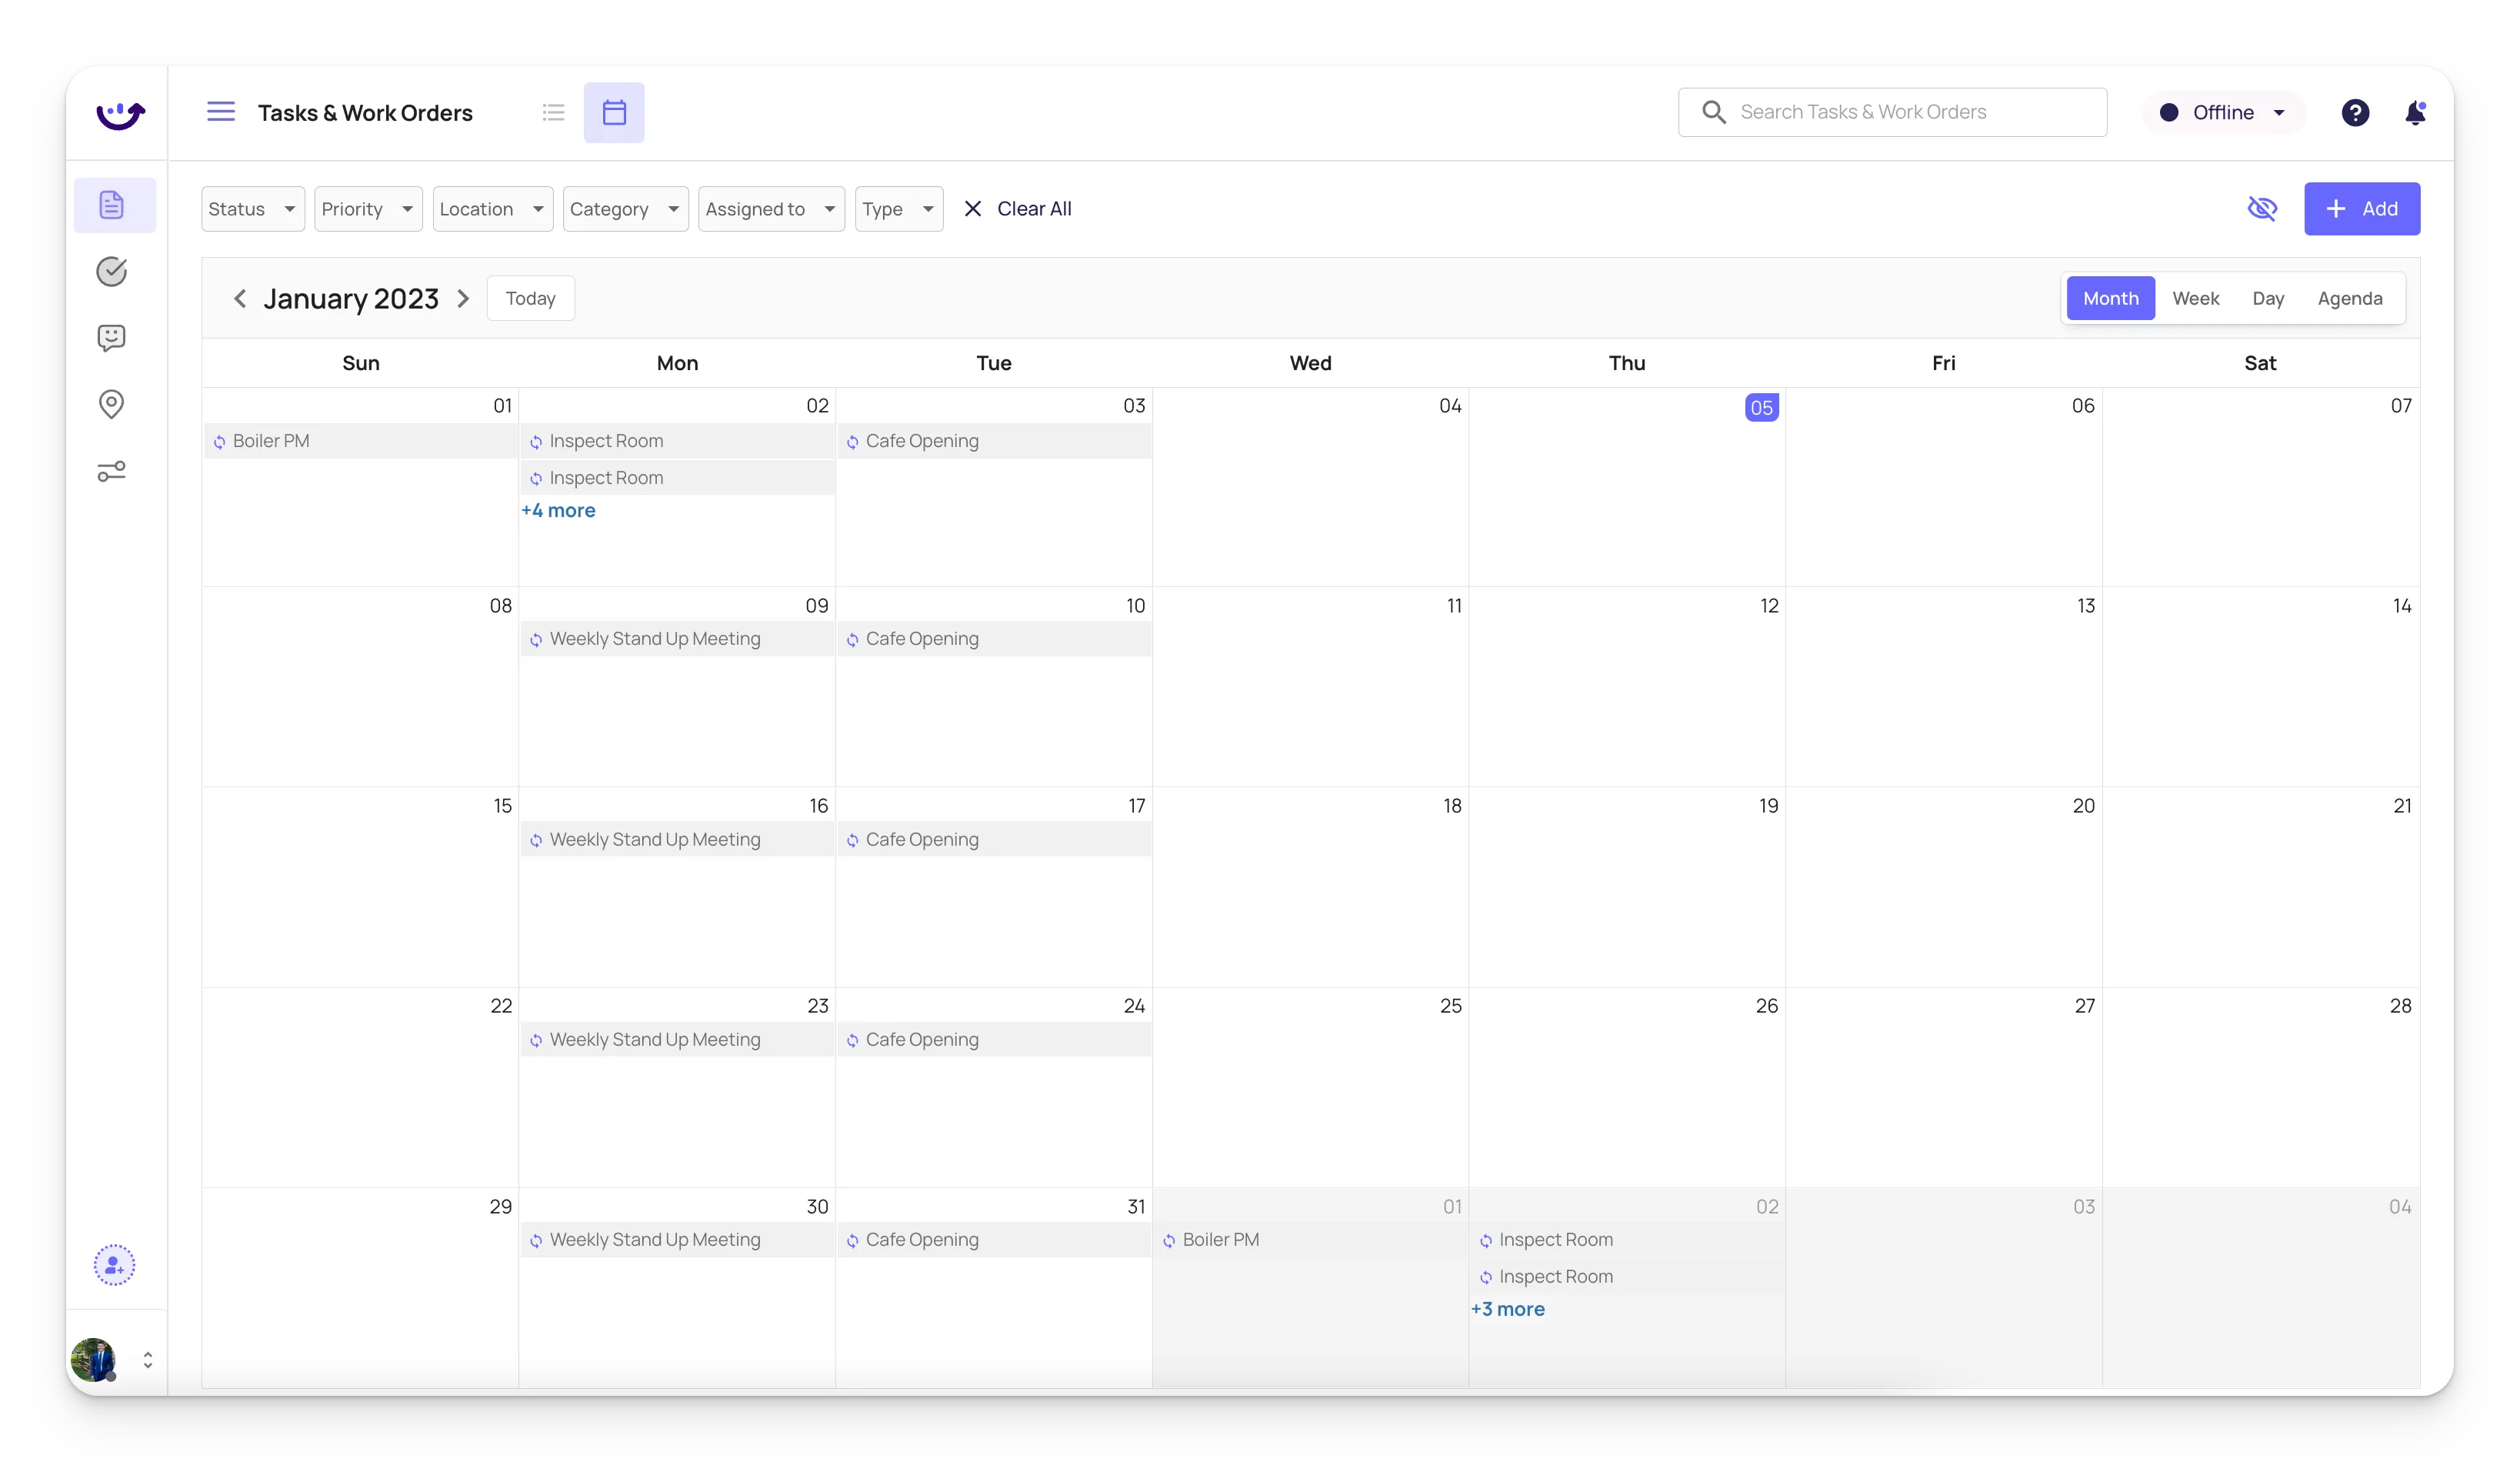2520x1462 pixels.
Task: Click the January 2023 month title
Action: 351,298
